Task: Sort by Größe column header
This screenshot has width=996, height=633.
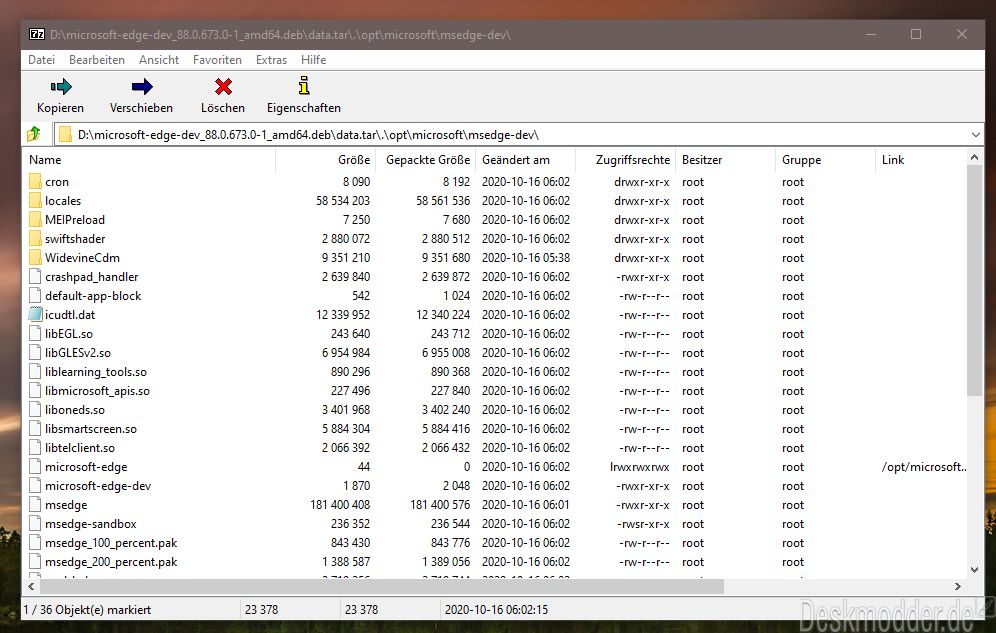Action: pyautogui.click(x=326, y=160)
